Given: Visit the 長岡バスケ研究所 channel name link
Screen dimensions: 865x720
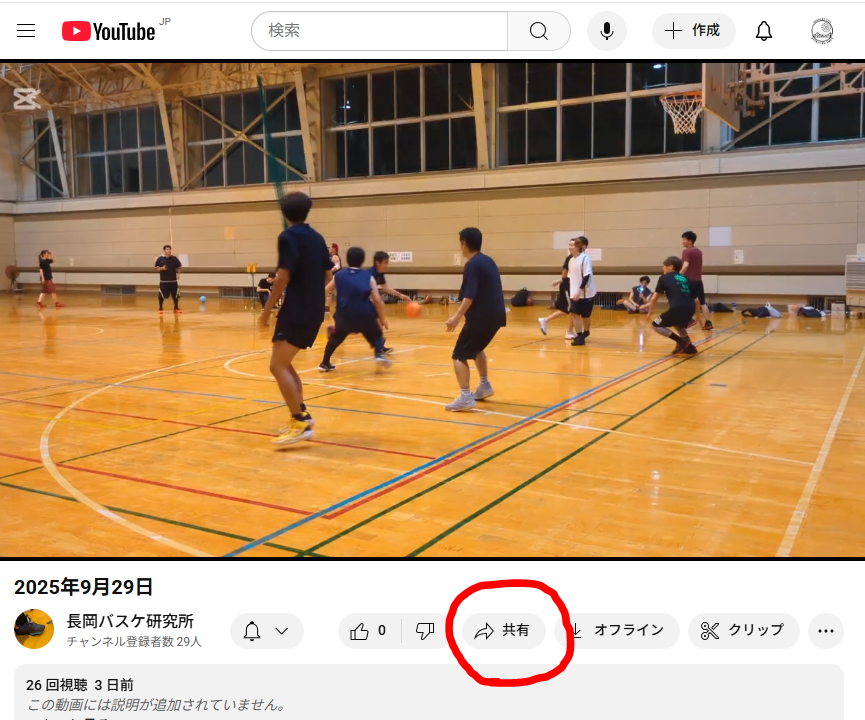Looking at the screenshot, I should 130,621.
